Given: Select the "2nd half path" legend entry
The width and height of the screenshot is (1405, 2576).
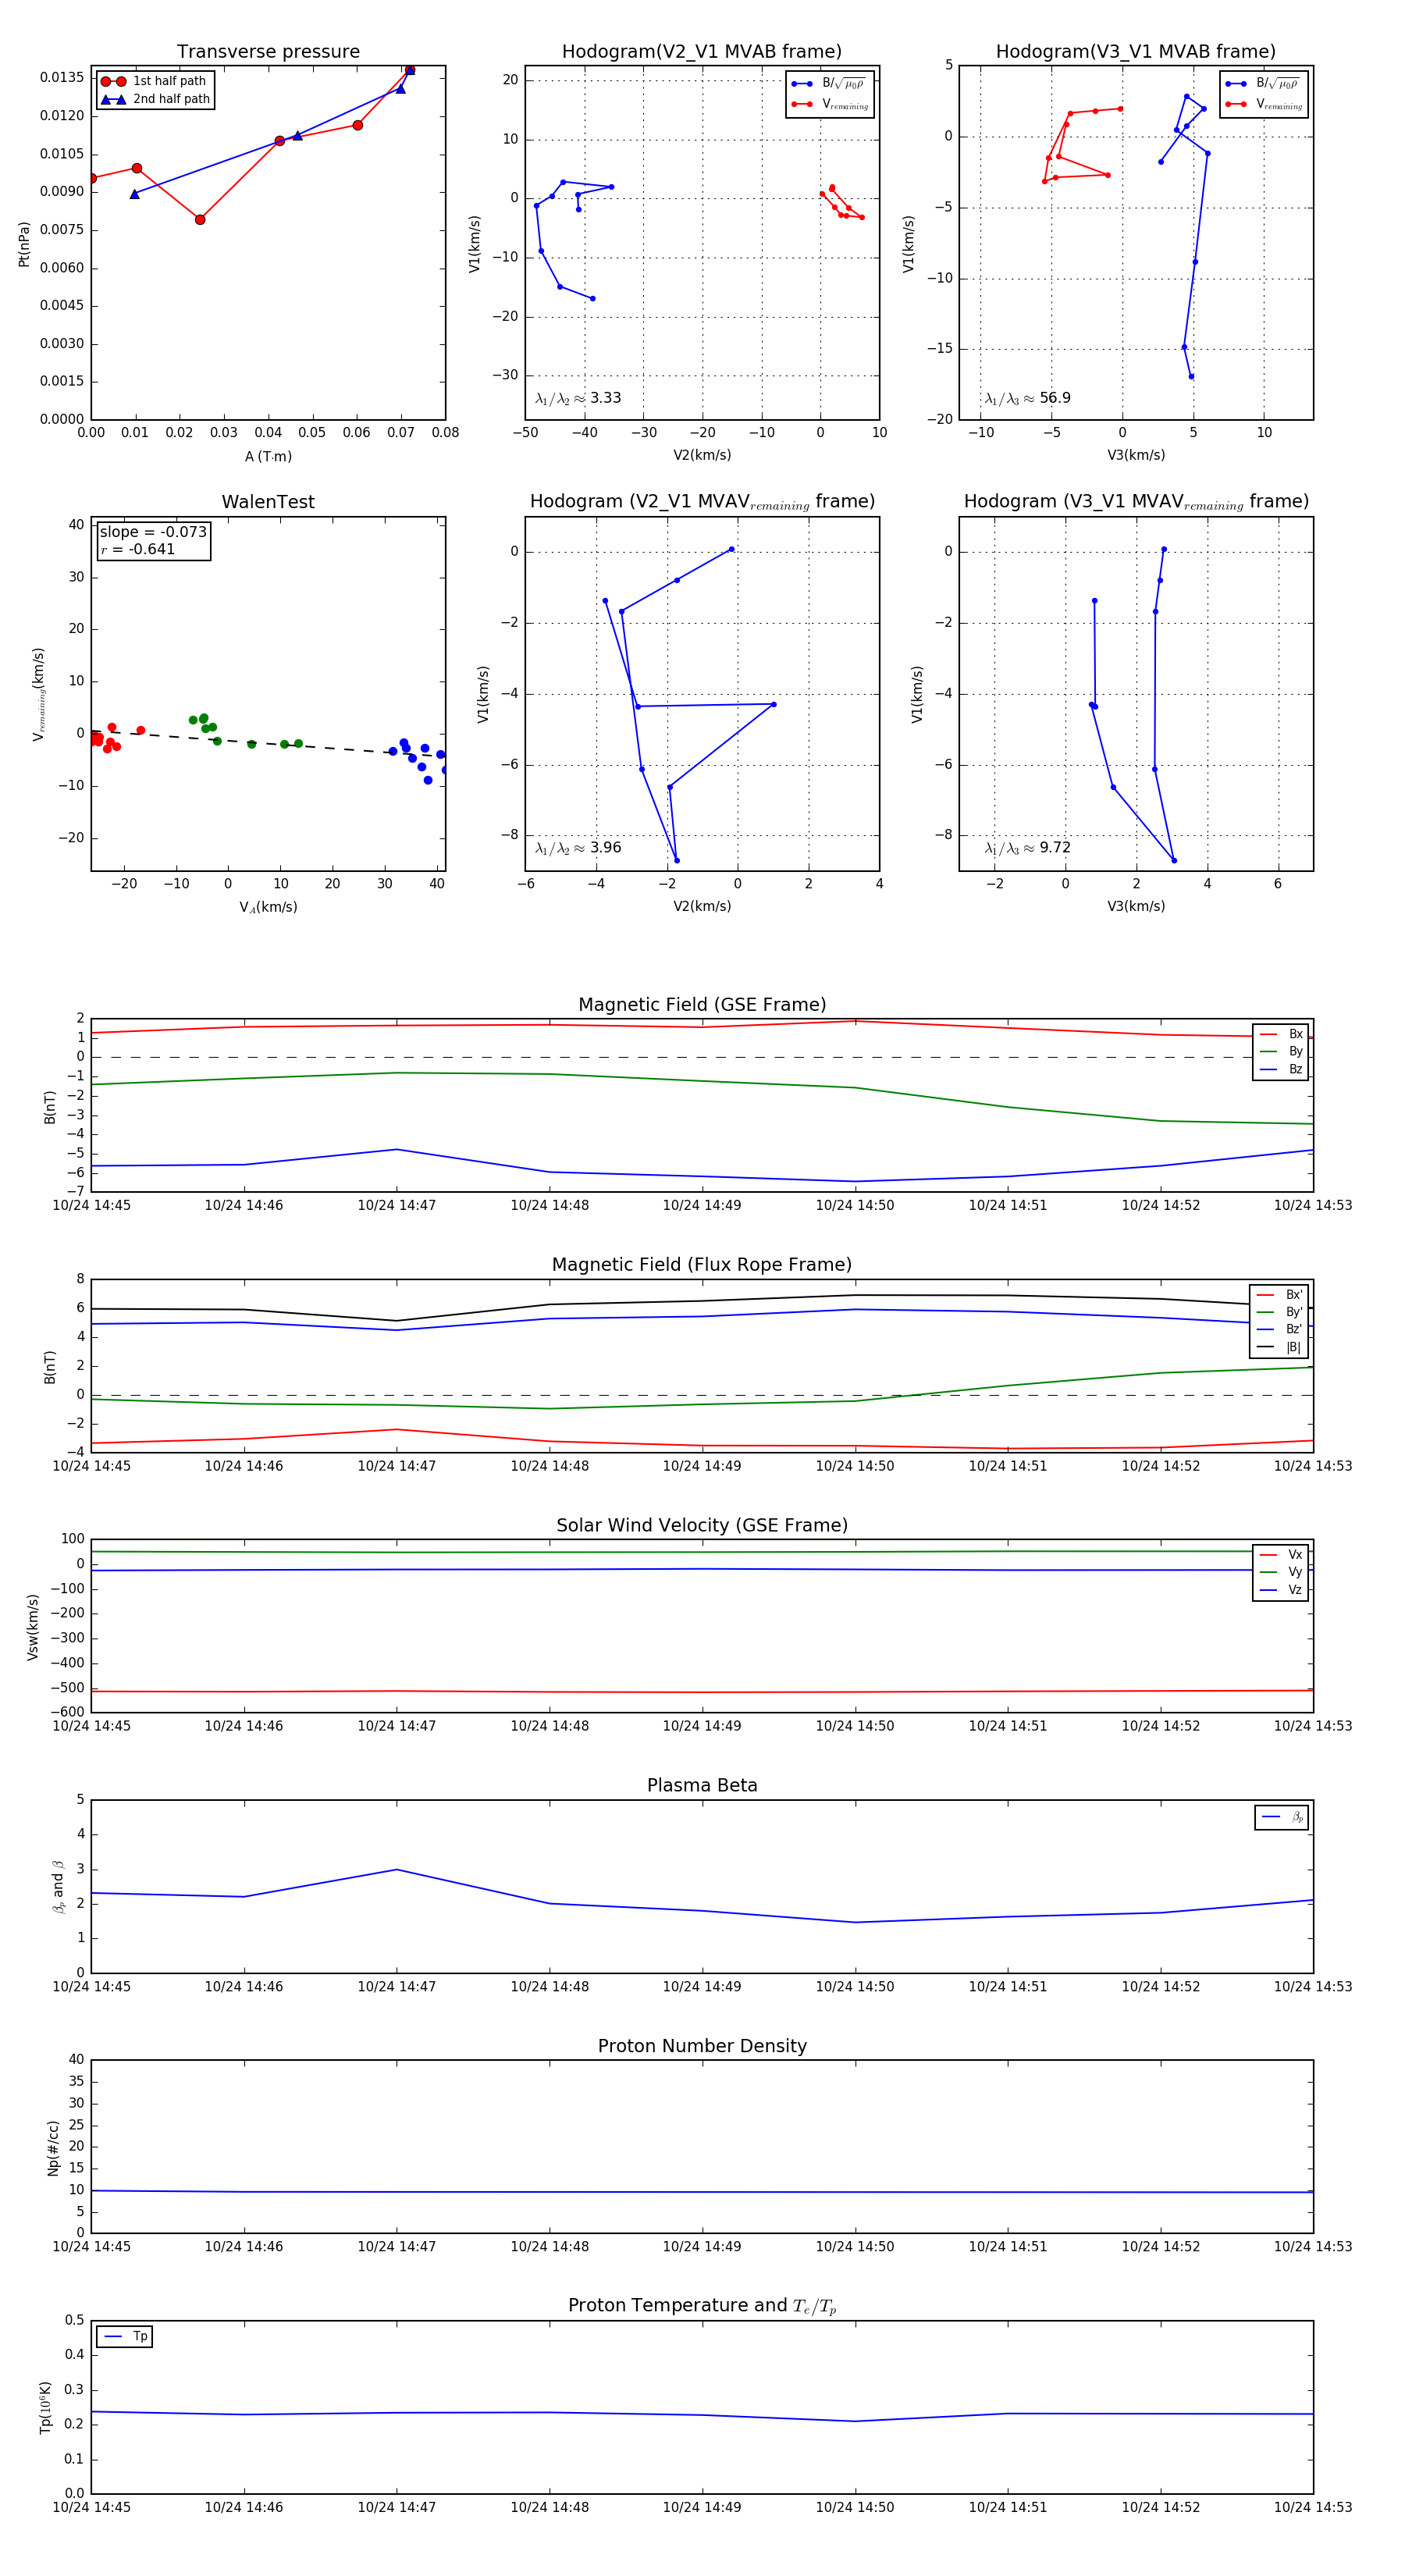Looking at the screenshot, I should (155, 99).
